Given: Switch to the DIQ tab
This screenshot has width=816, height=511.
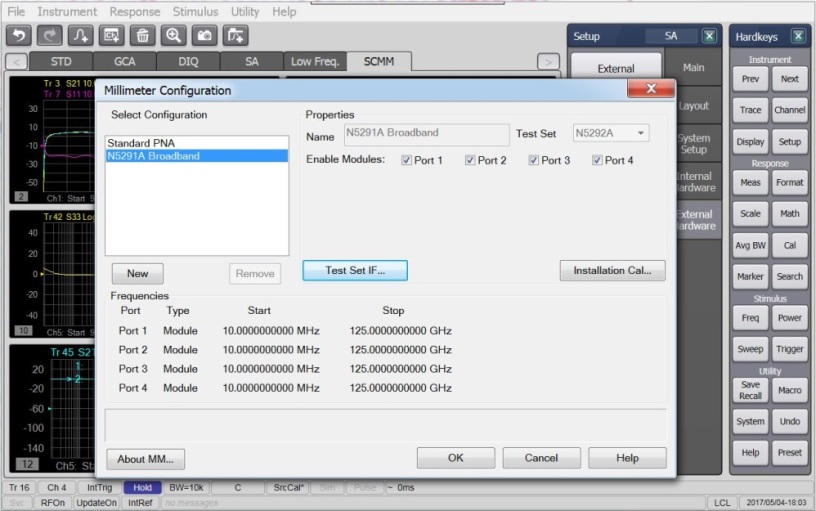Looking at the screenshot, I should [188, 61].
